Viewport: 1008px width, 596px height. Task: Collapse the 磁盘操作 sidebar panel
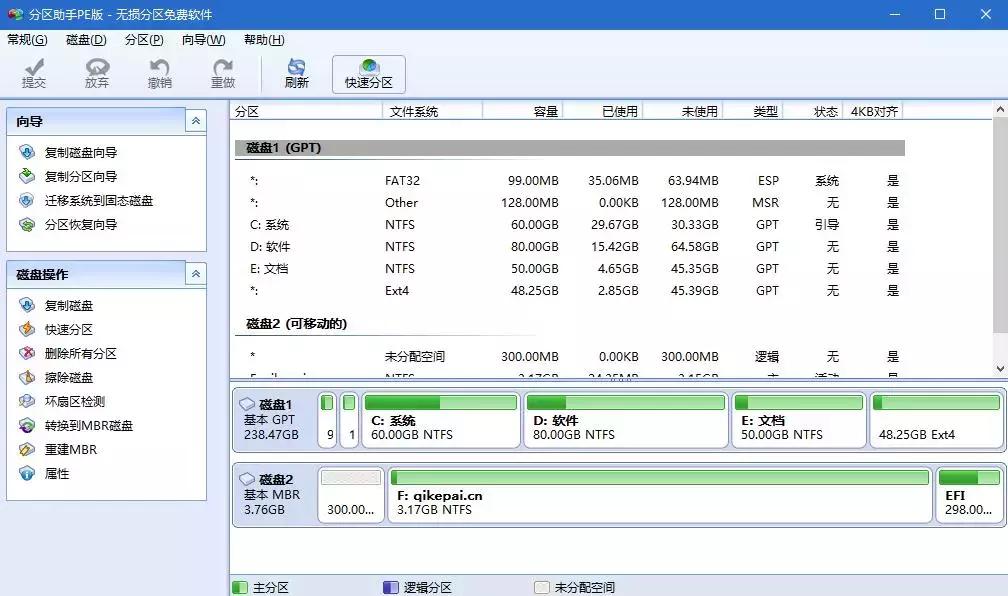pos(198,272)
